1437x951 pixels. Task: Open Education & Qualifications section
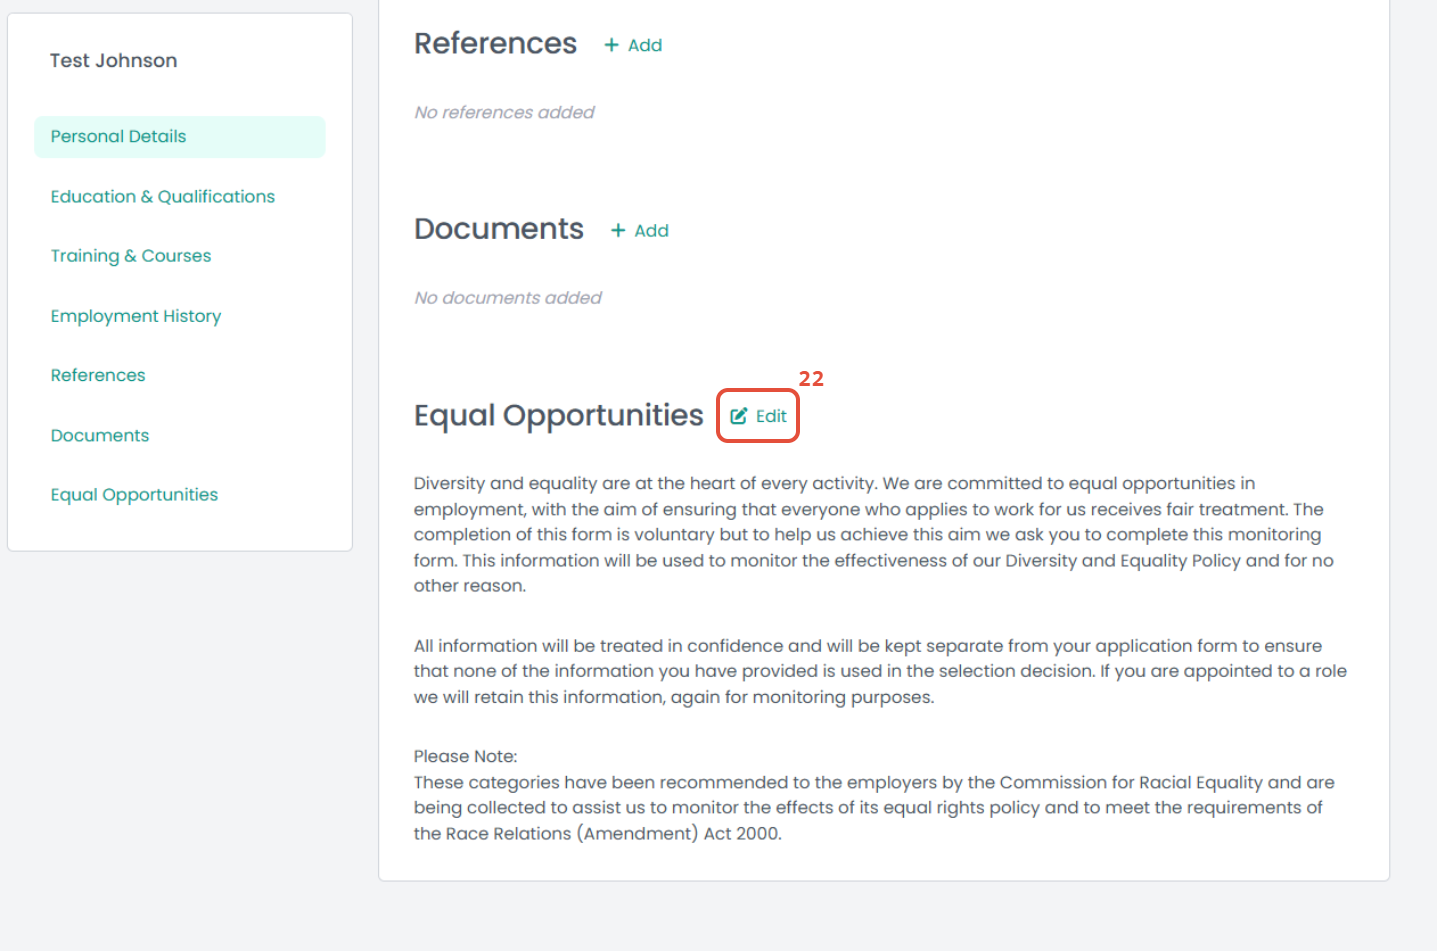click(x=162, y=196)
